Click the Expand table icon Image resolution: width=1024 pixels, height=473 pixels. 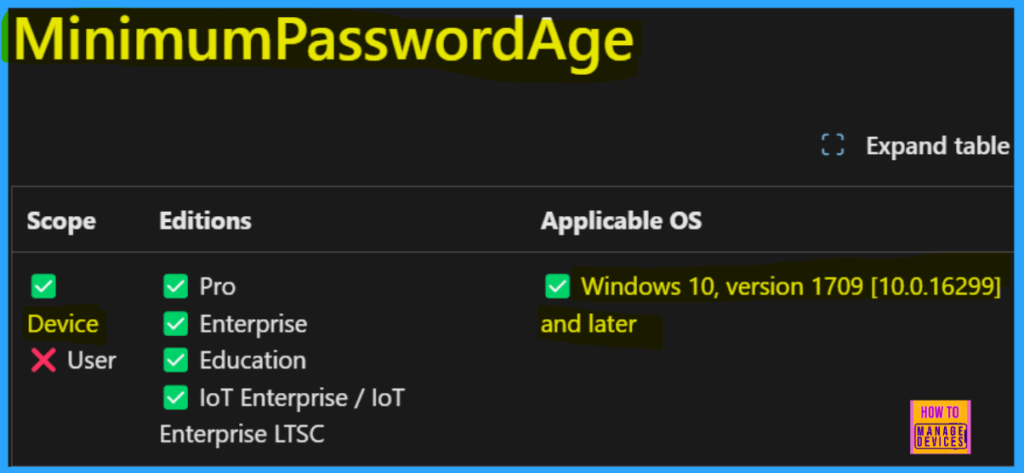[832, 146]
